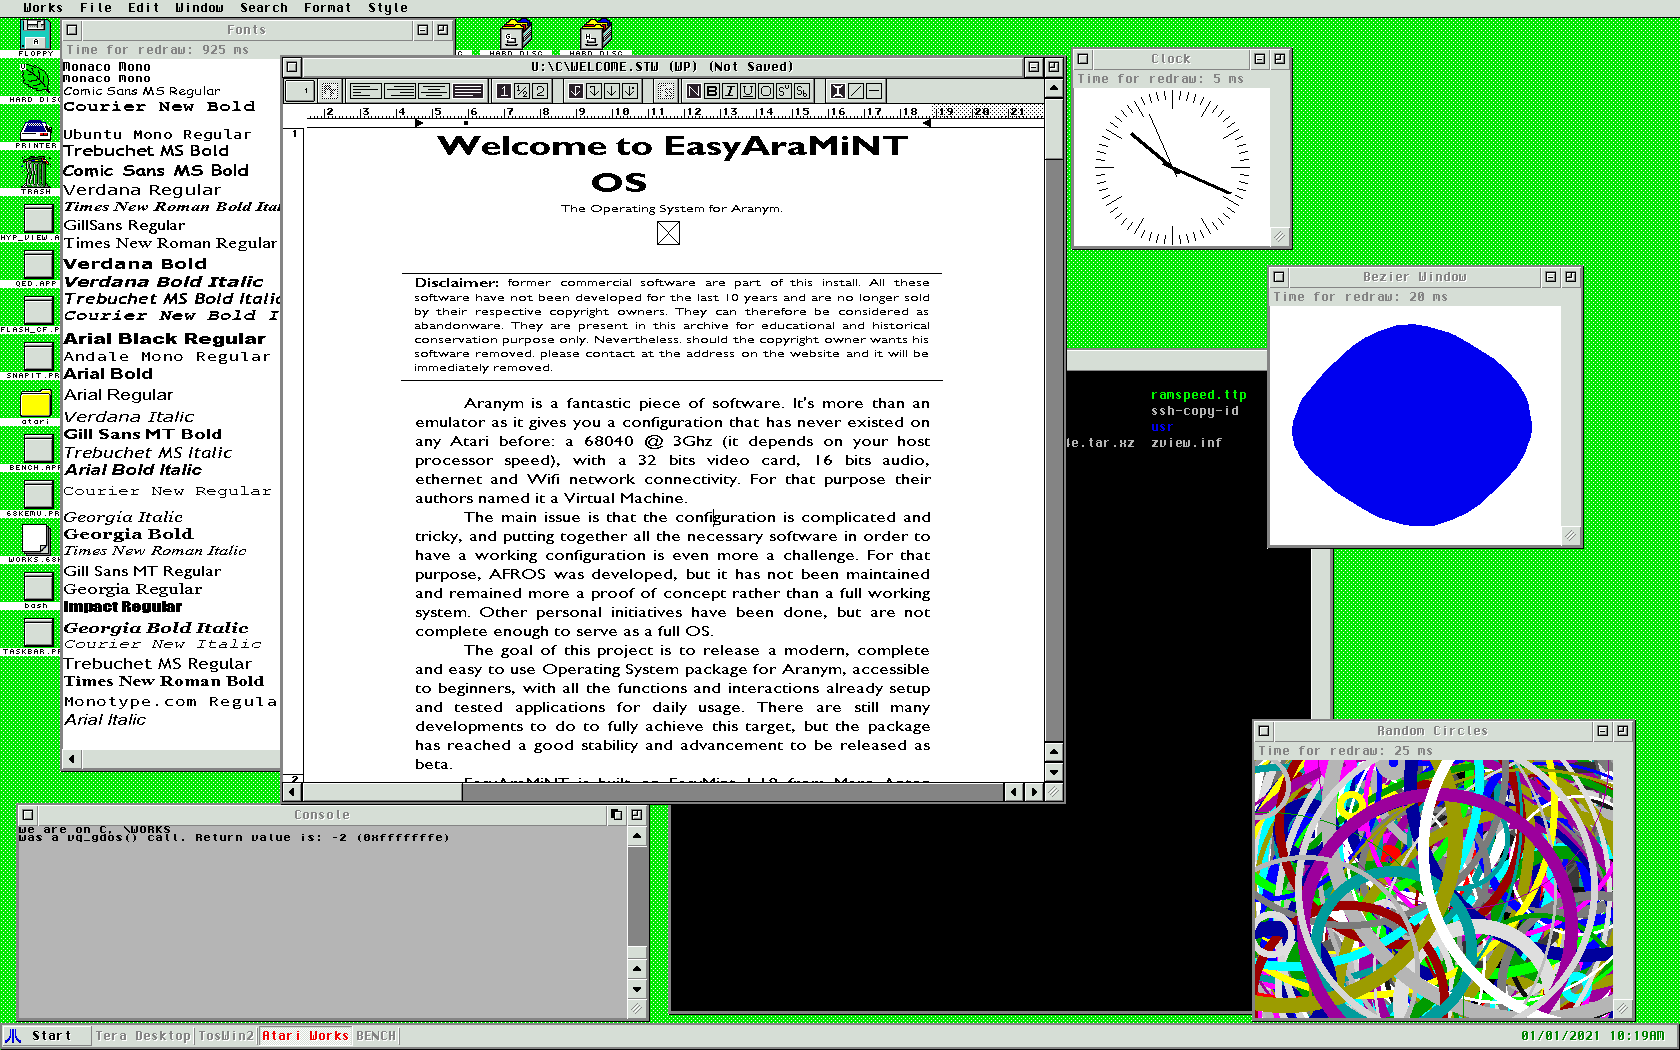Open the Format menu

pyautogui.click(x=327, y=8)
